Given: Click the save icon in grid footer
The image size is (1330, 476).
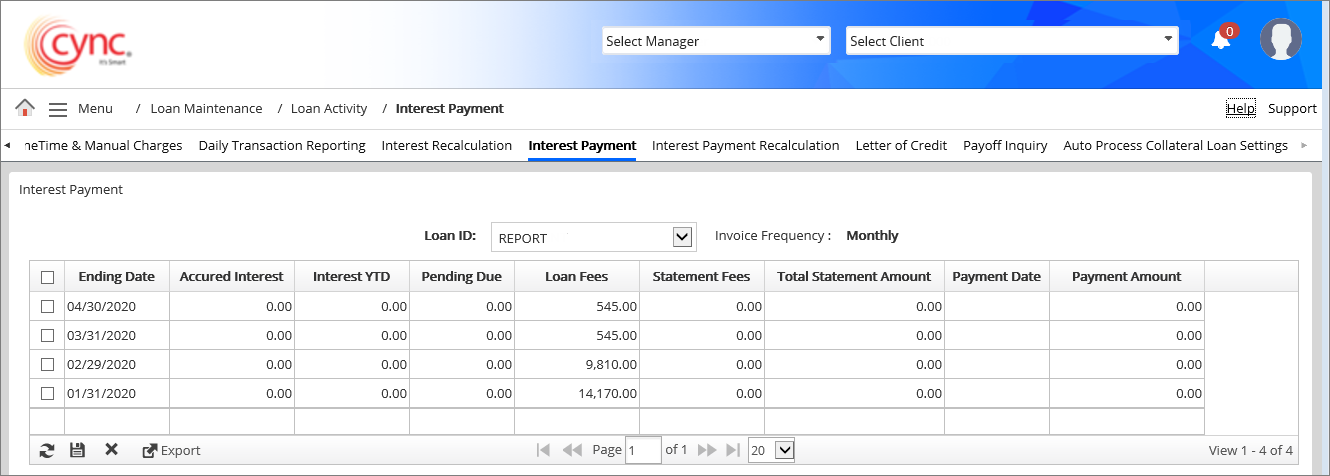Looking at the screenshot, I should (x=77, y=450).
